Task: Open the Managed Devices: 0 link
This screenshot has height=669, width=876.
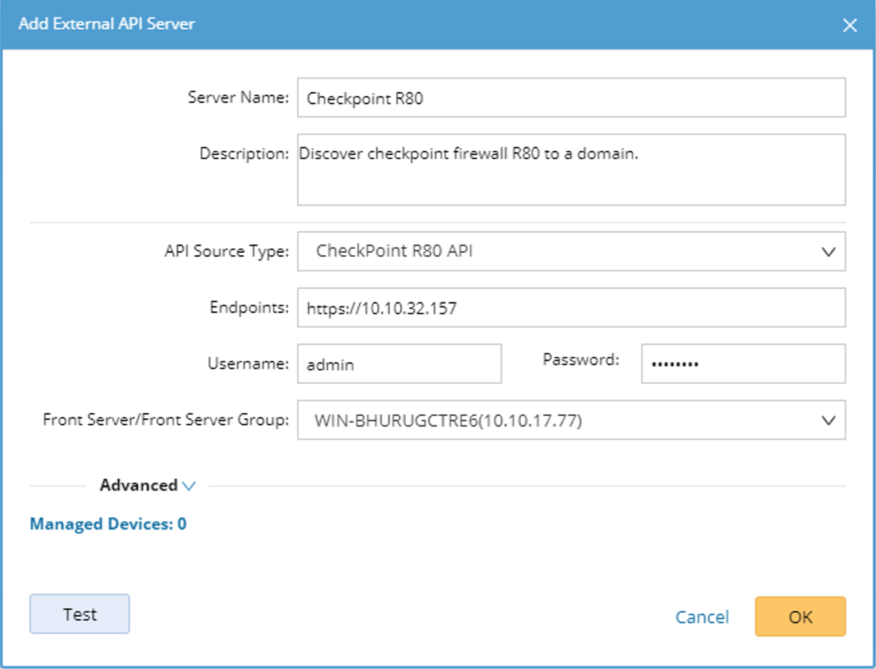Action: click(x=108, y=524)
